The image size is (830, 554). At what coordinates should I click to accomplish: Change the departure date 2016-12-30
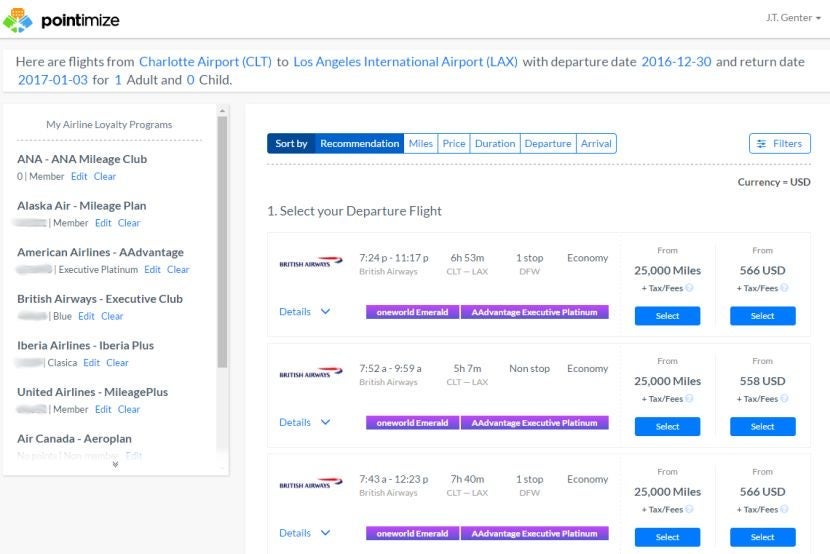(x=676, y=62)
